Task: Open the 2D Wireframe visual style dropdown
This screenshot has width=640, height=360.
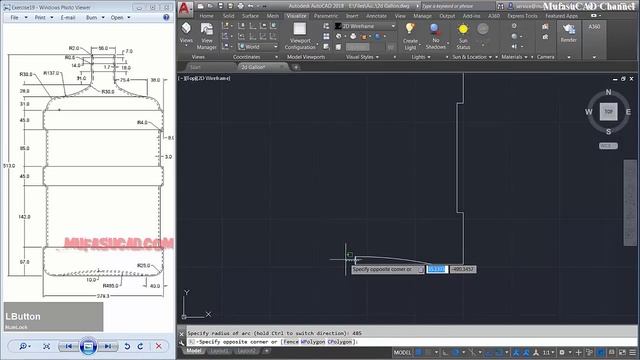Action: point(366,26)
